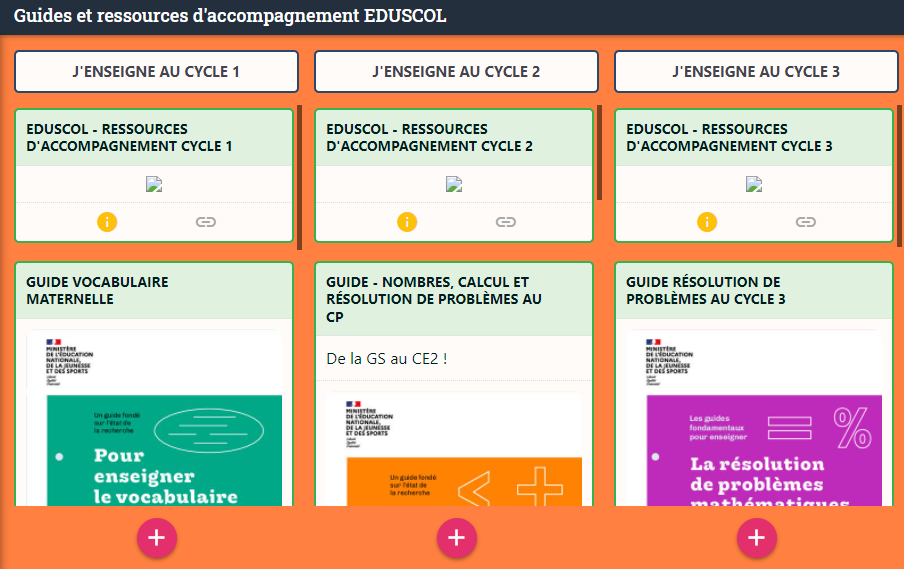Screen dimensions: 904x569
Task: Click the Cycle 1 column scrollbar
Action: tap(299, 178)
